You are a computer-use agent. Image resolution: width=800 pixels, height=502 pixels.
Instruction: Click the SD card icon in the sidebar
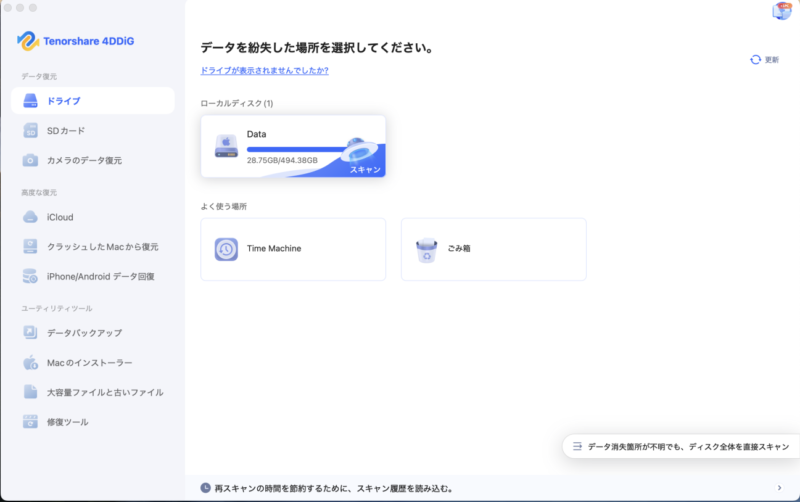(31, 131)
